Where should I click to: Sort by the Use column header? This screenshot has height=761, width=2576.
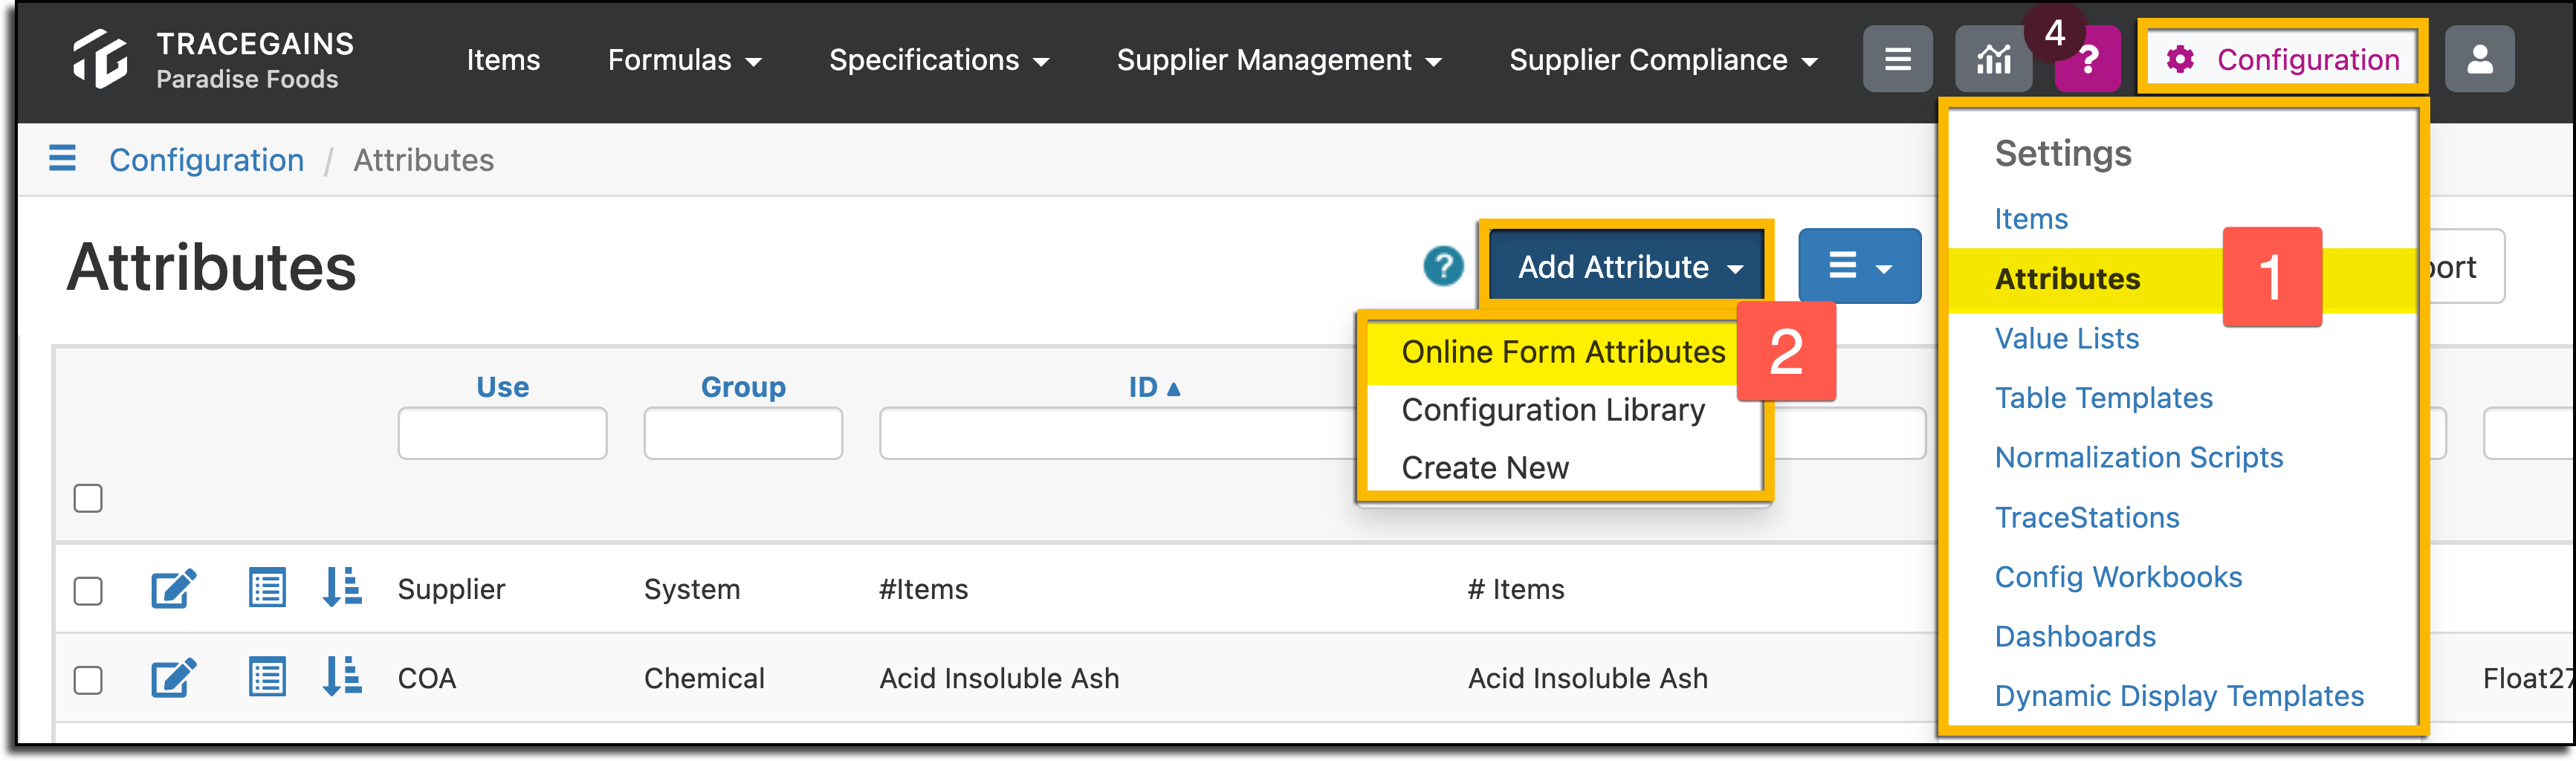point(502,386)
